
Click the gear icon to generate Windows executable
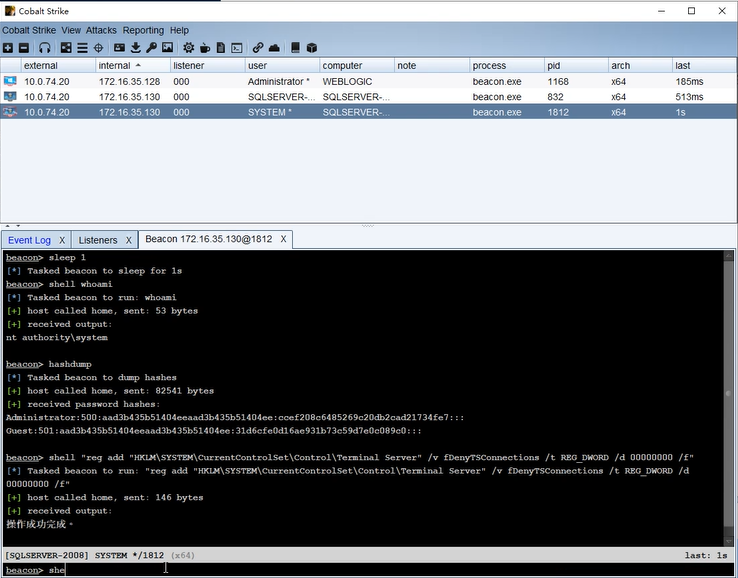coord(189,48)
